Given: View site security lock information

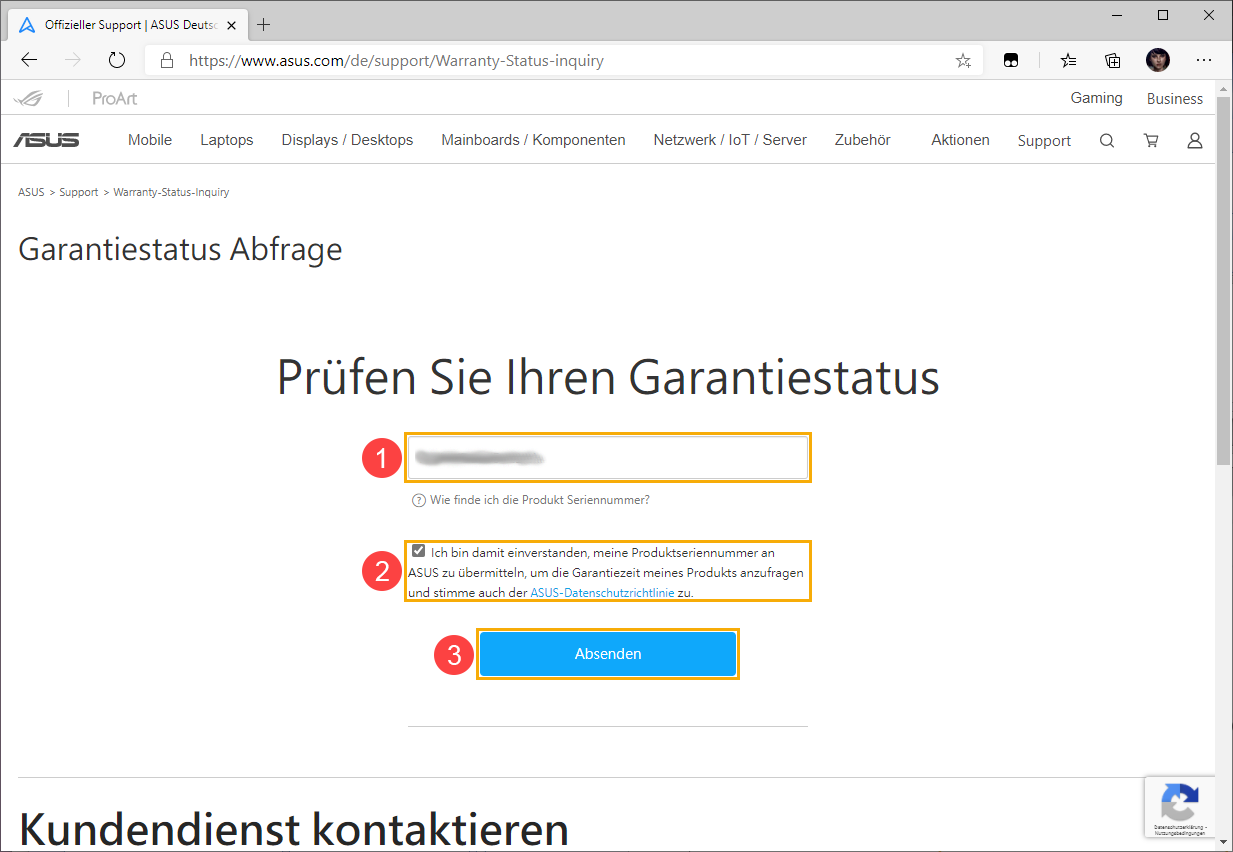Looking at the screenshot, I should 167,60.
